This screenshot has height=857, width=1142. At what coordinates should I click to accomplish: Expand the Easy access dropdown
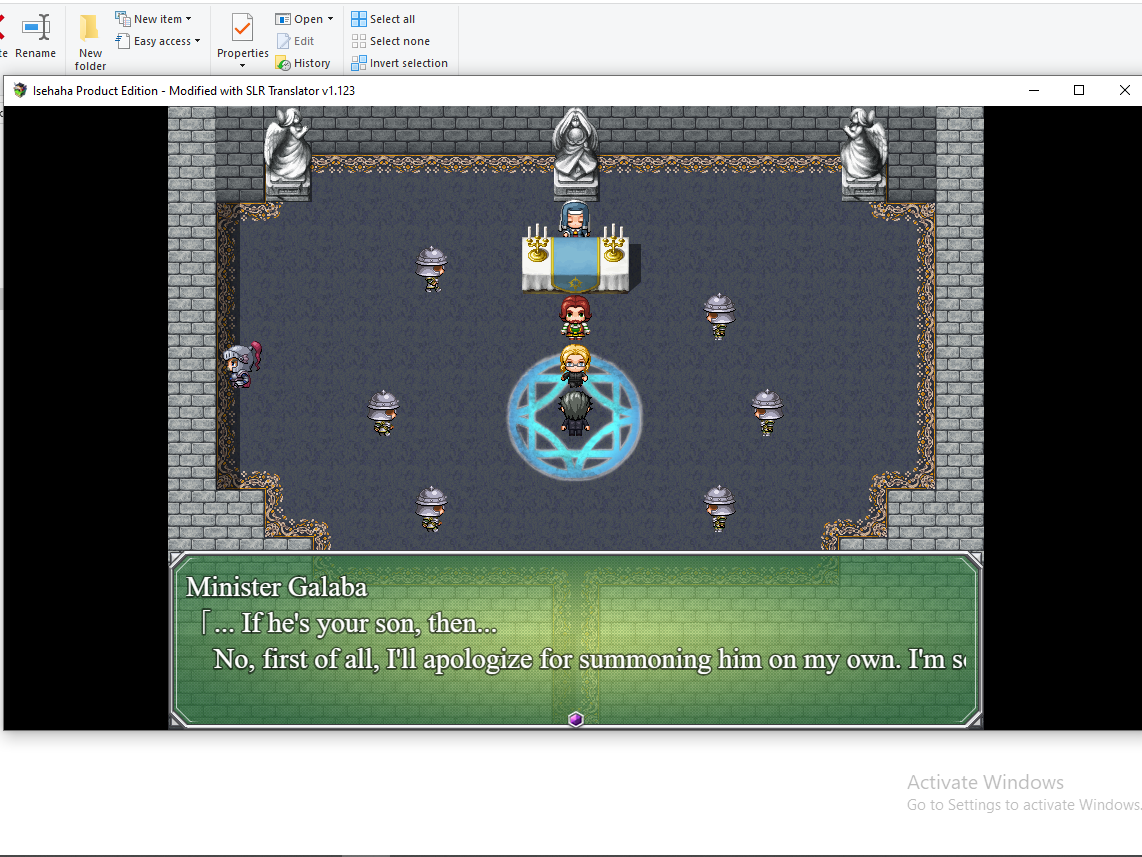click(x=197, y=41)
